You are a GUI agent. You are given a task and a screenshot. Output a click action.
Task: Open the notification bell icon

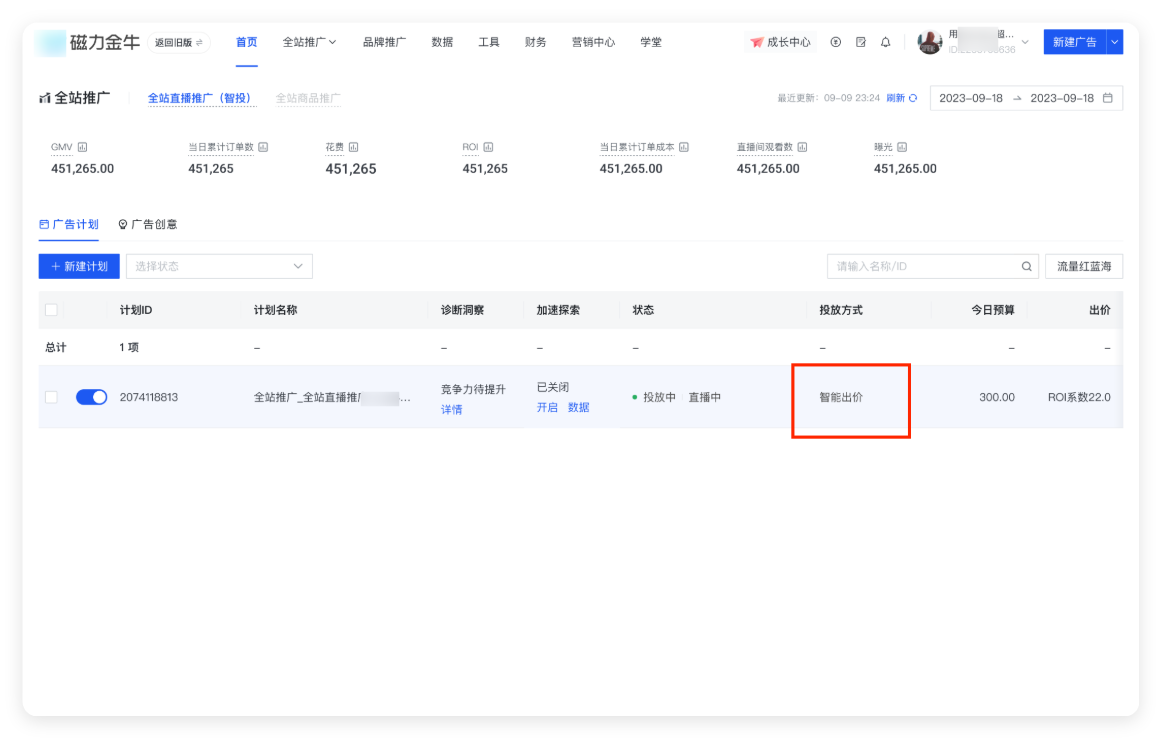coord(885,42)
